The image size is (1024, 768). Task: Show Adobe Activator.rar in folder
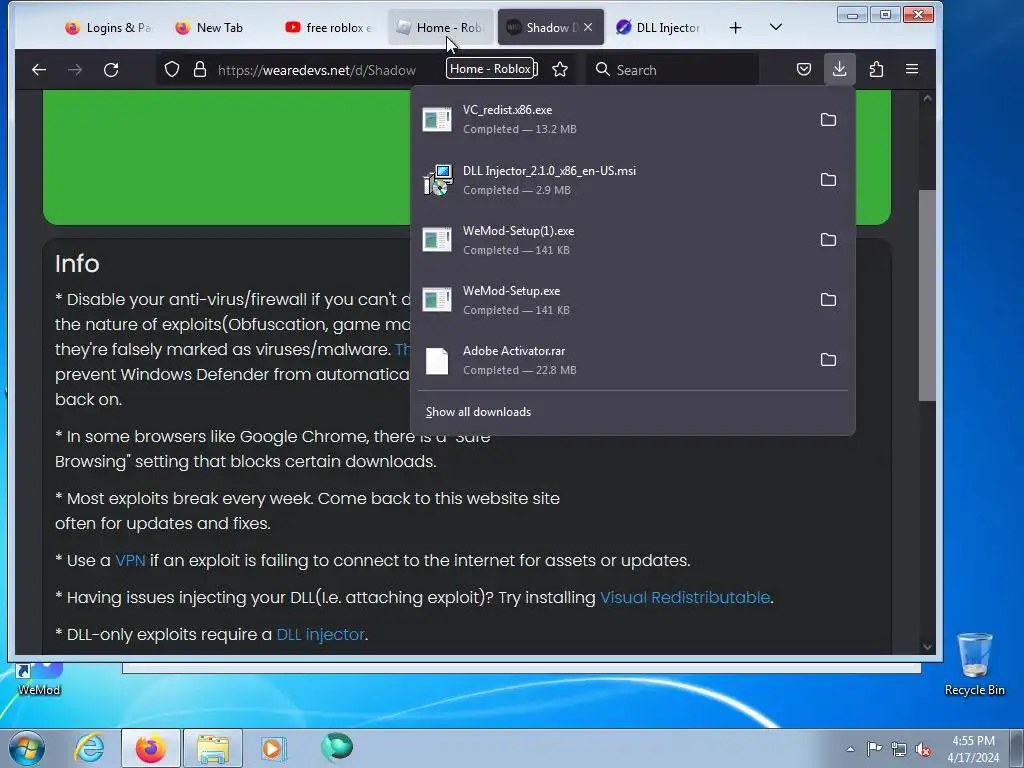tap(828, 360)
